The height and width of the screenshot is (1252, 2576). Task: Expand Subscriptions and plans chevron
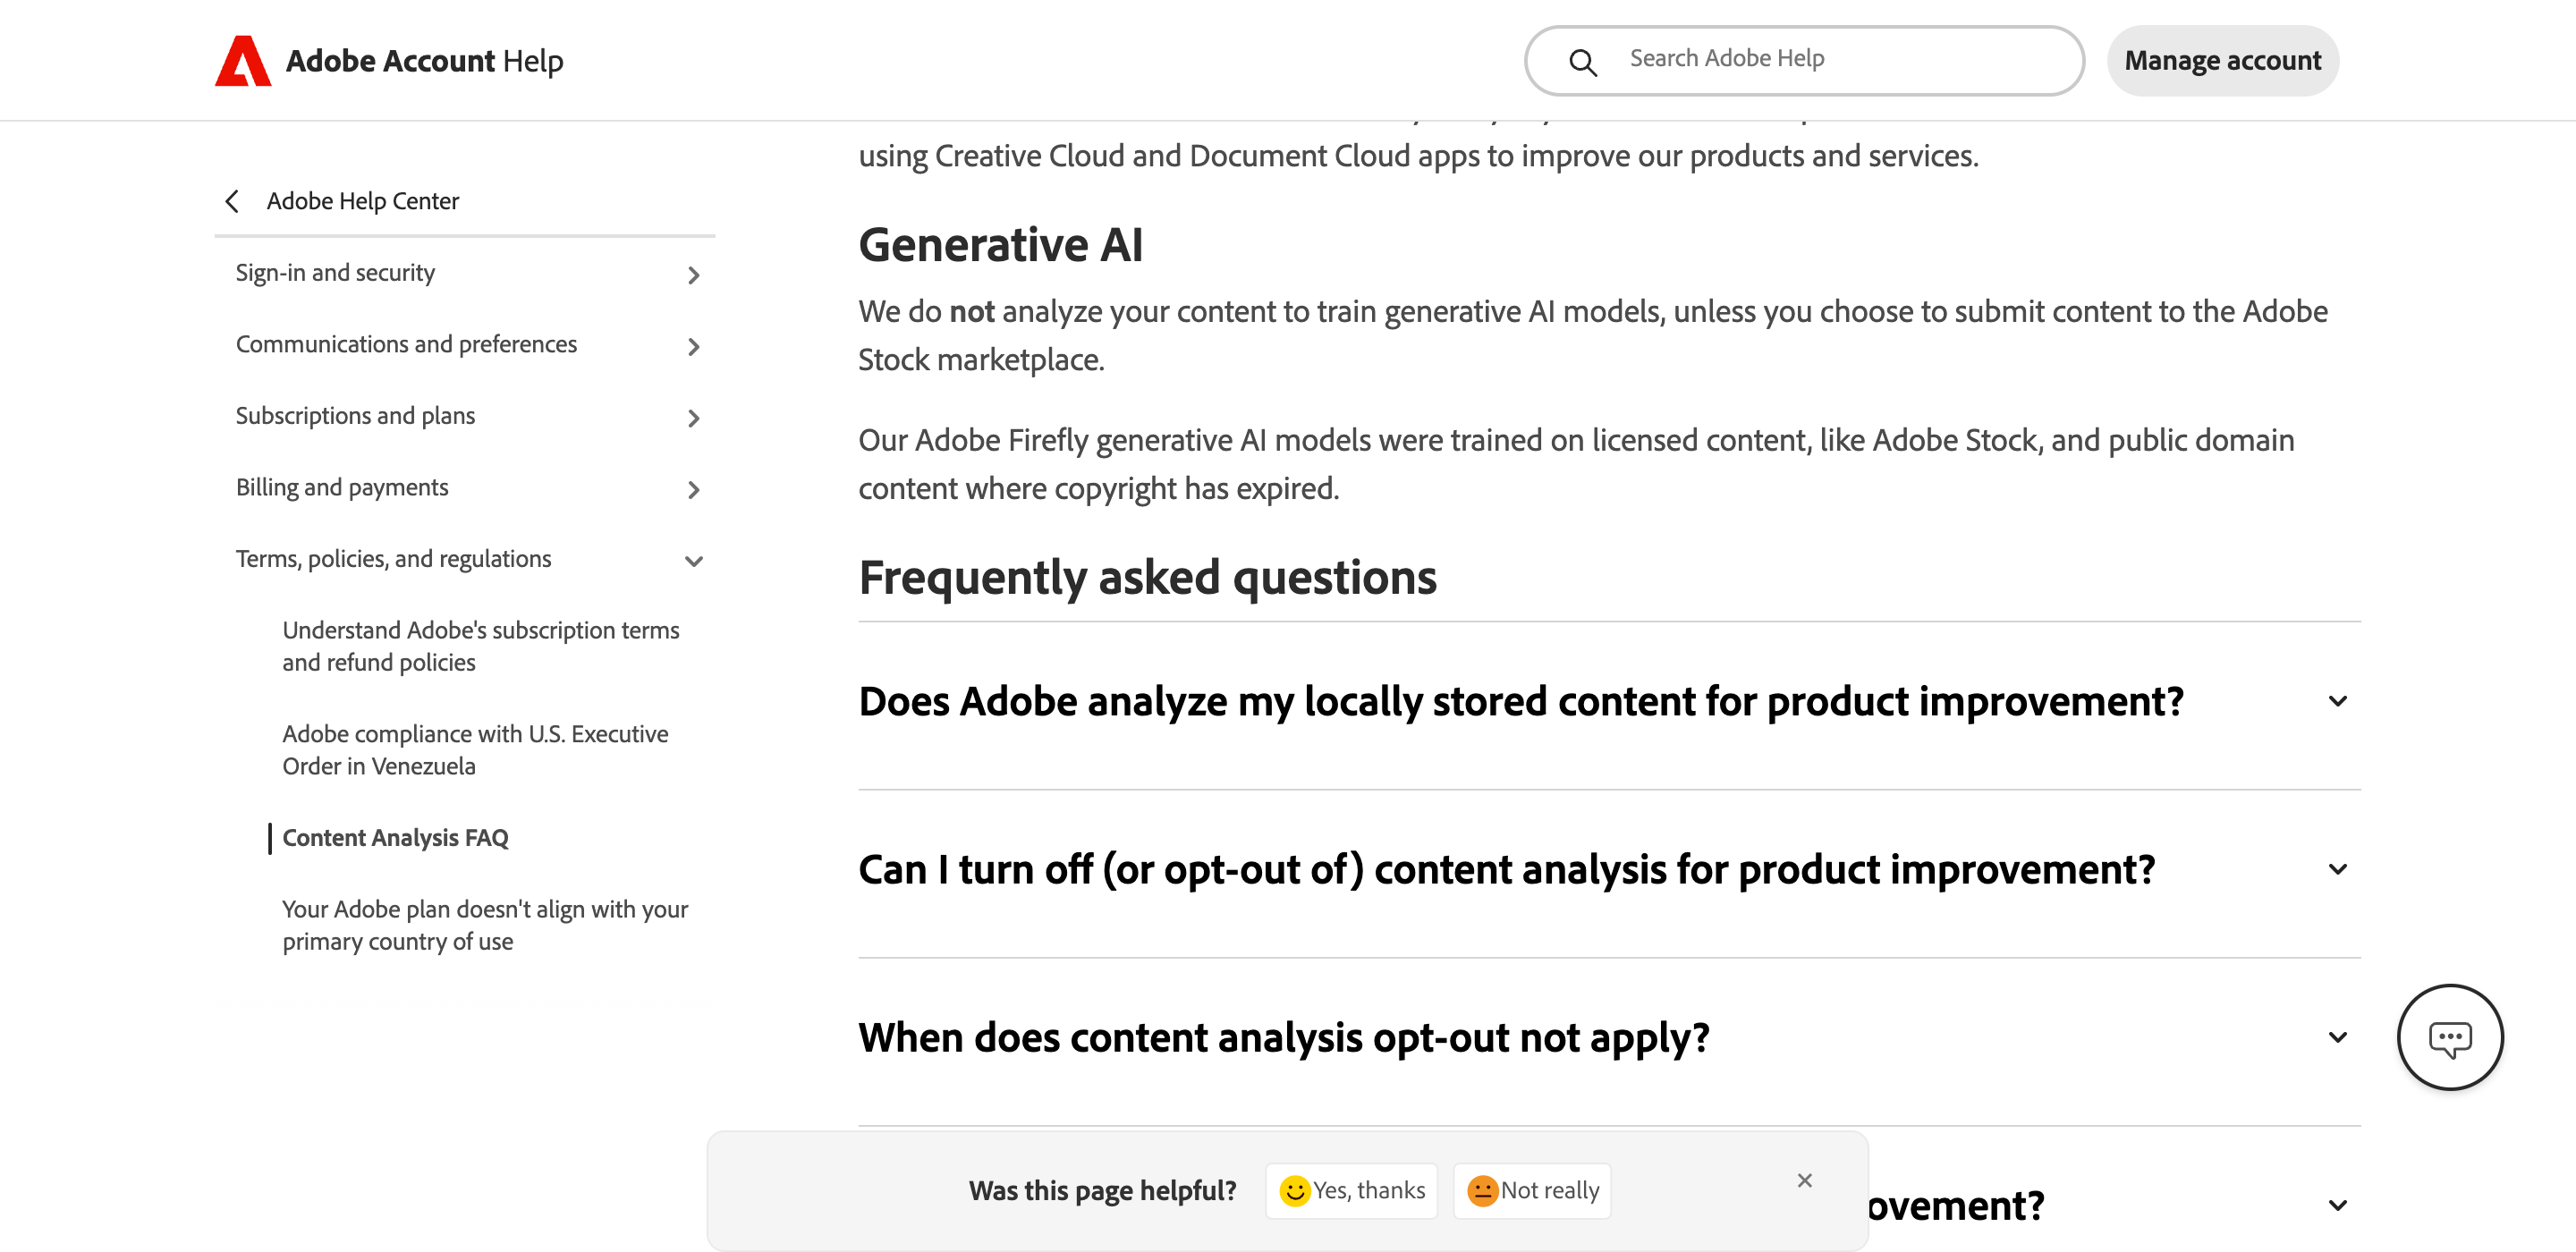[693, 418]
